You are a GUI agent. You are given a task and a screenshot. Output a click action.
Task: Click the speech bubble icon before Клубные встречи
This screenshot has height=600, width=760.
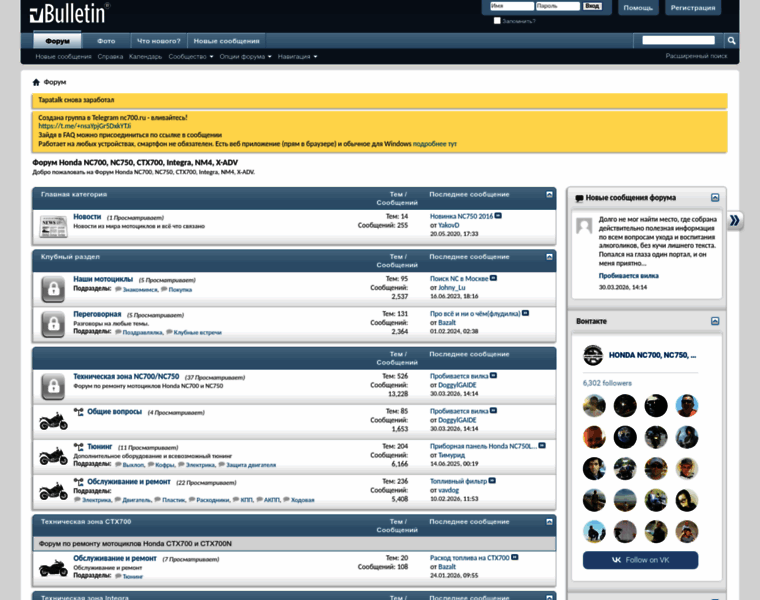(169, 332)
